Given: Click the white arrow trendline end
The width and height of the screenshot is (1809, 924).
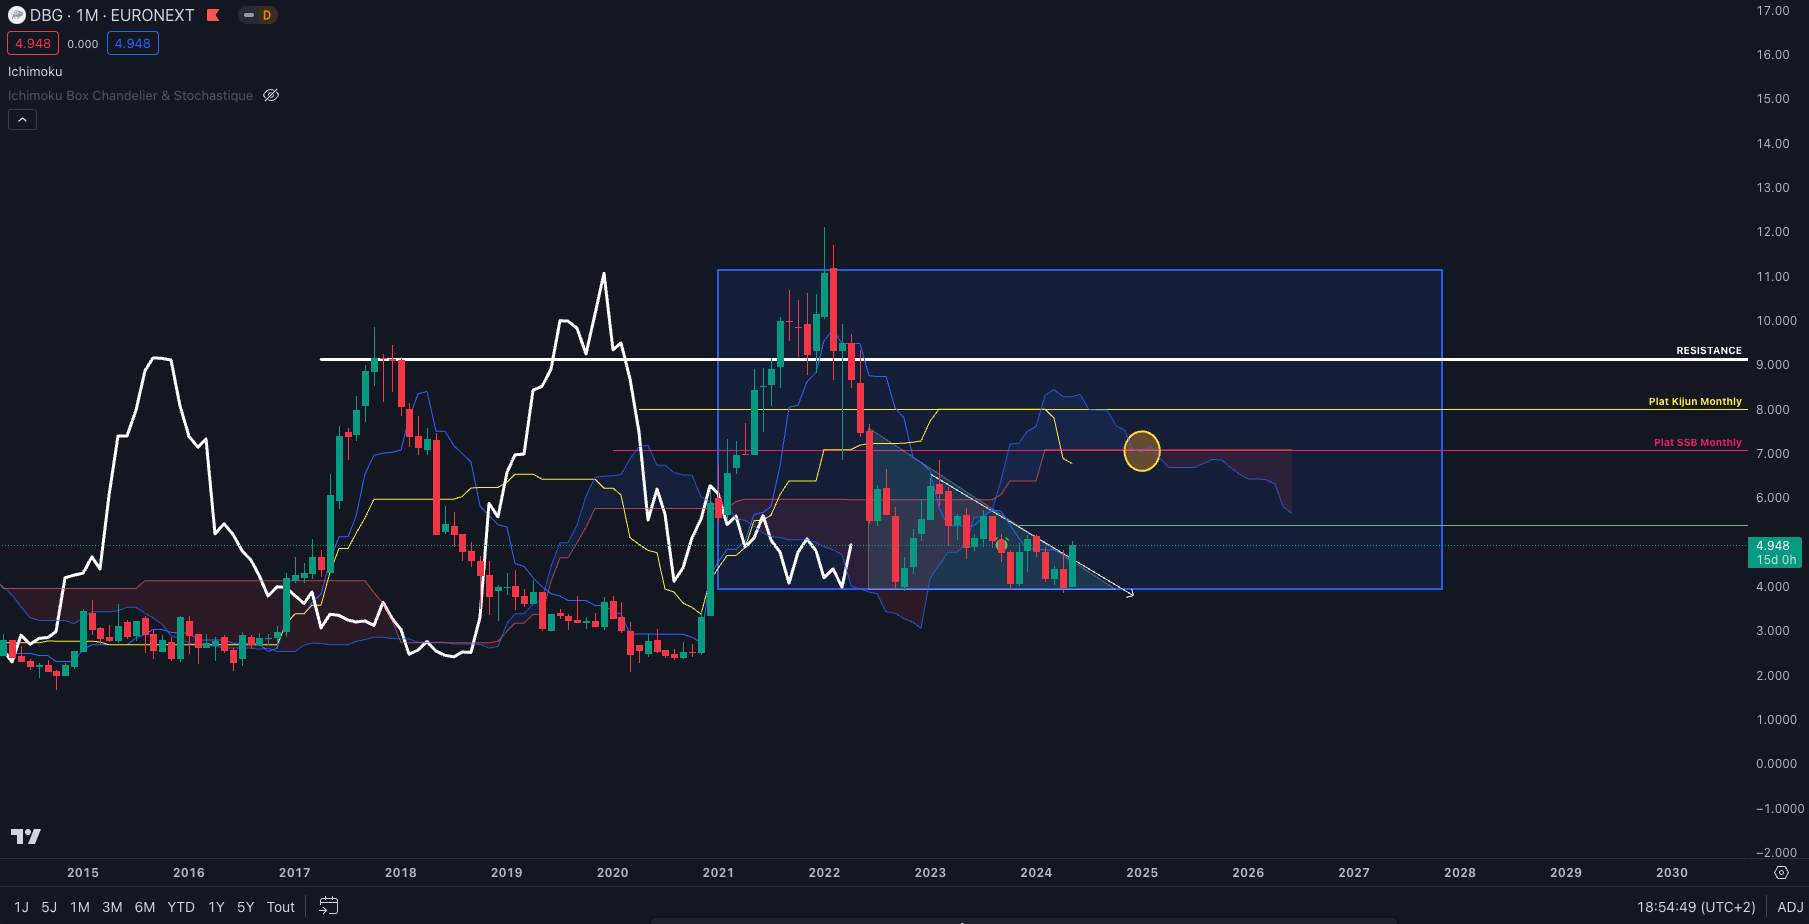Looking at the screenshot, I should point(1130,594).
